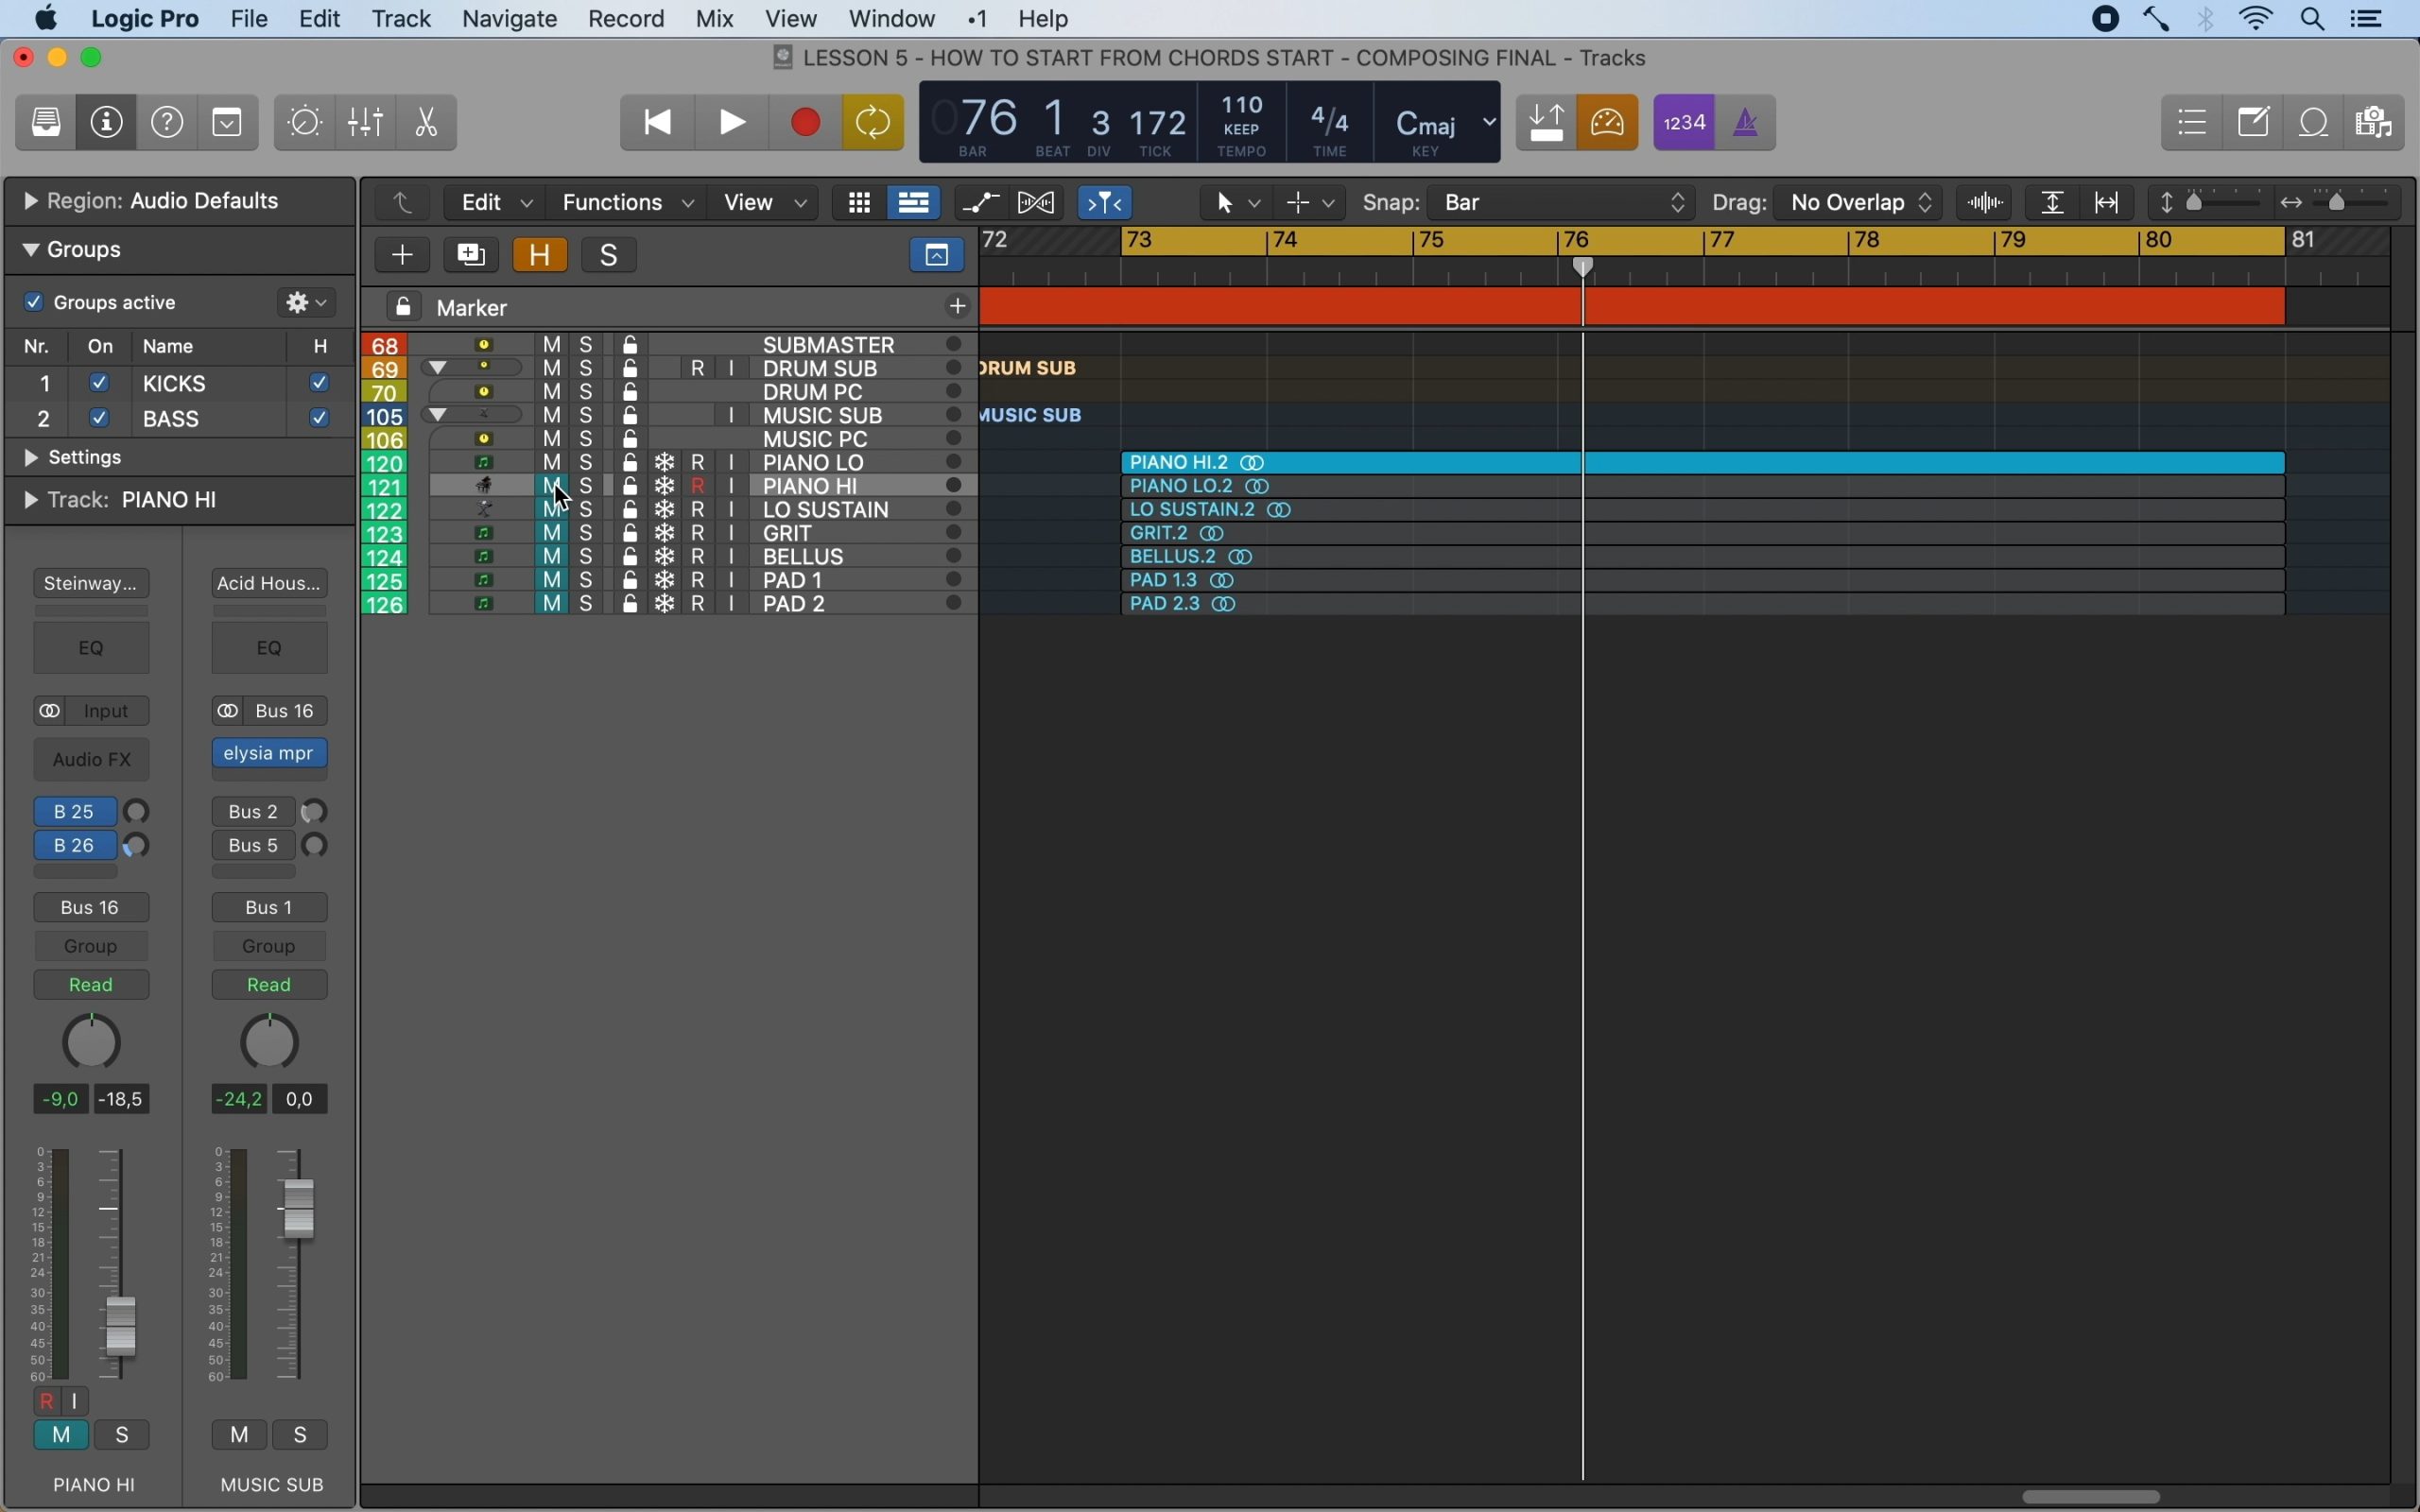Open the Library icon in the toolbar
This screenshot has height=1512, width=2420.
46,123
